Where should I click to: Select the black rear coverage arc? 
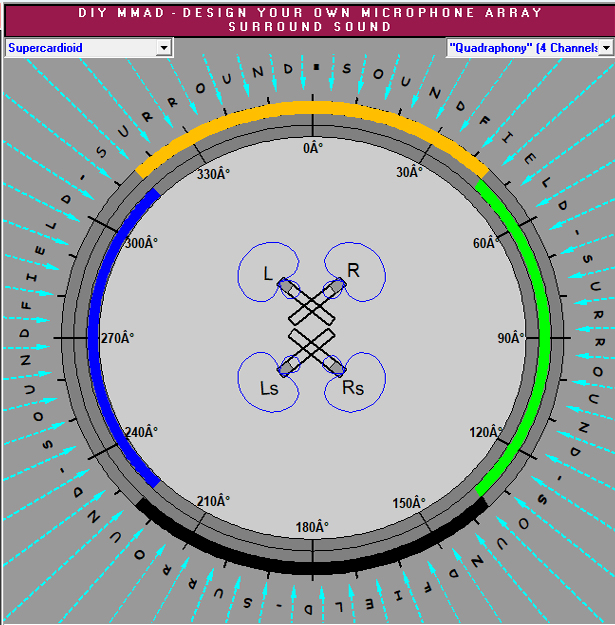[x=312, y=566]
